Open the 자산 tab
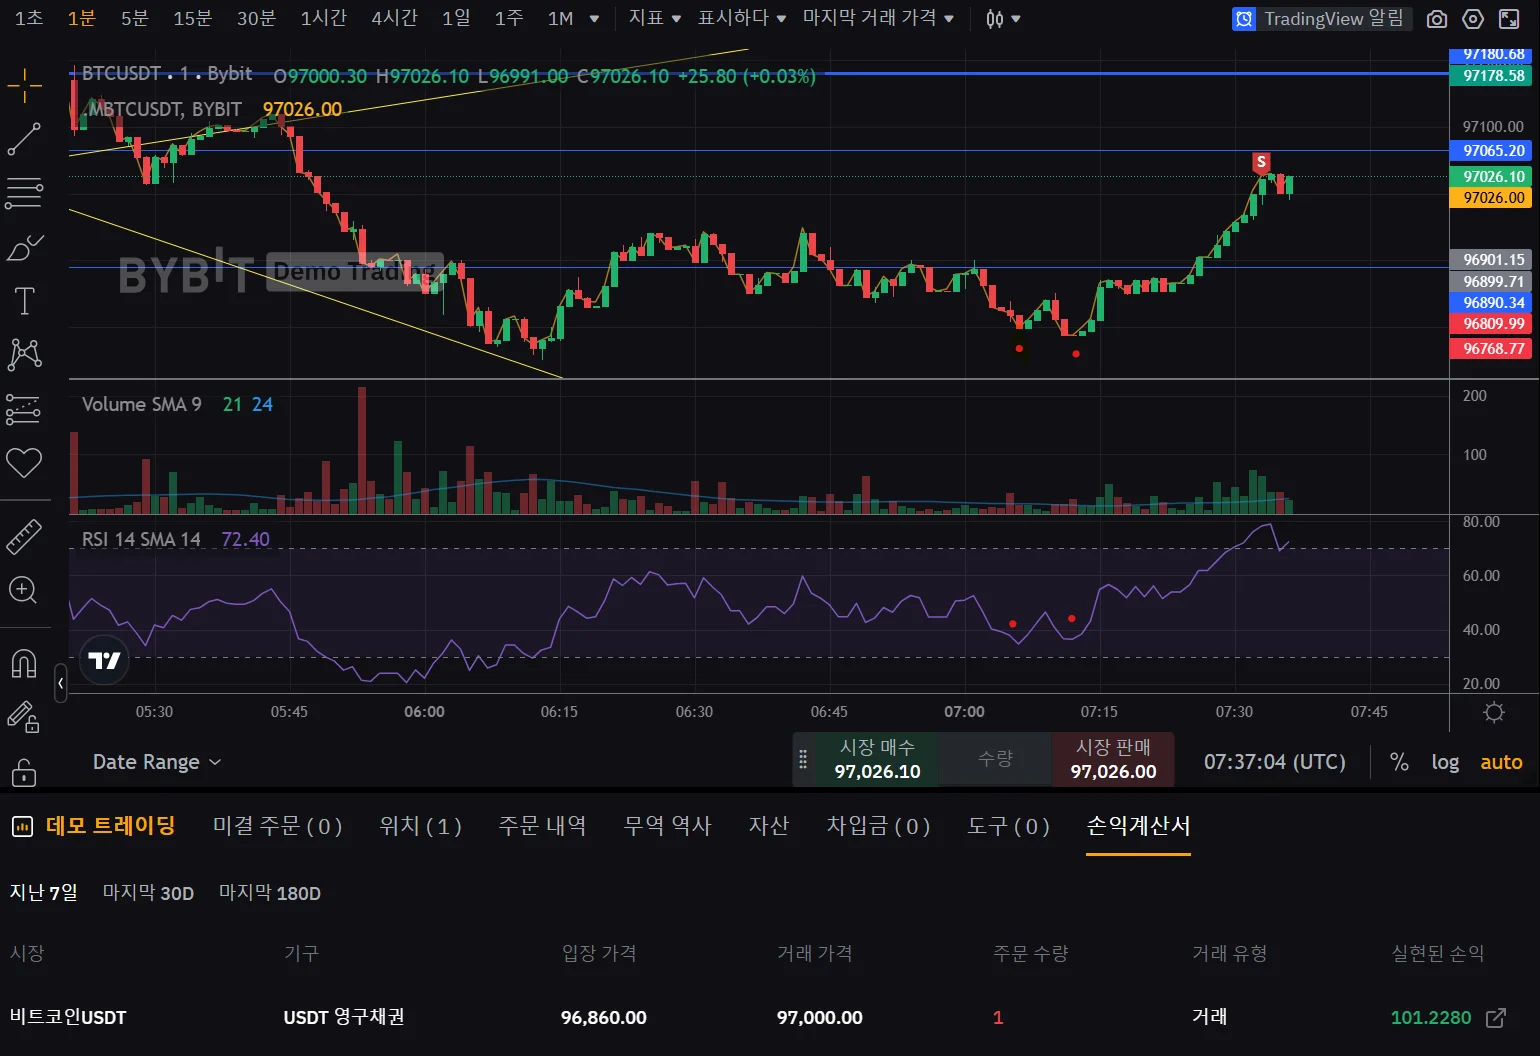This screenshot has height=1056, width=1540. pos(768,826)
